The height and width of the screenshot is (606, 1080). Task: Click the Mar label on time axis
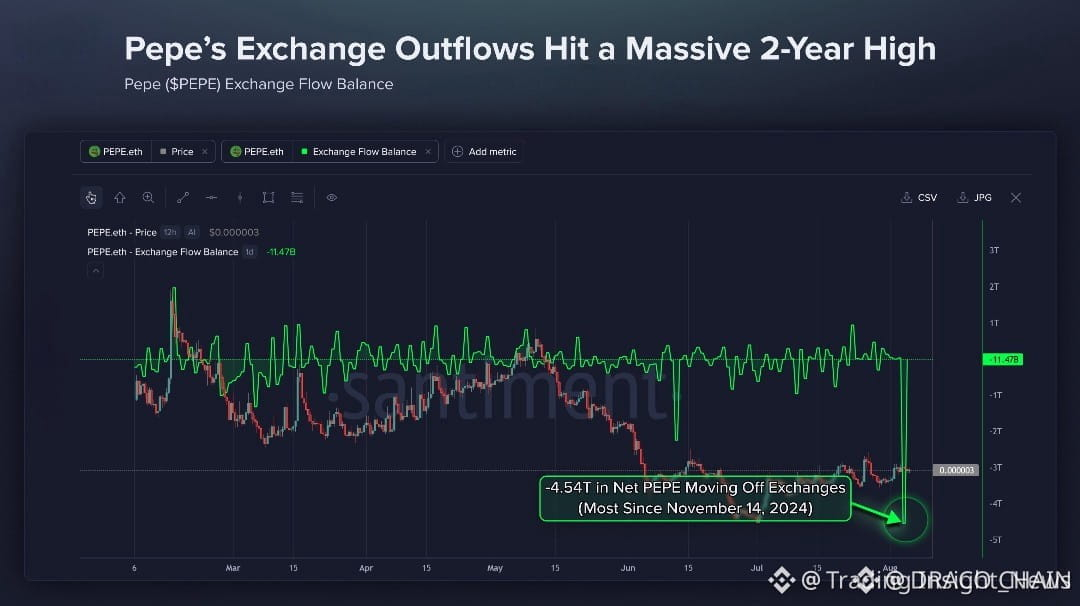[233, 568]
